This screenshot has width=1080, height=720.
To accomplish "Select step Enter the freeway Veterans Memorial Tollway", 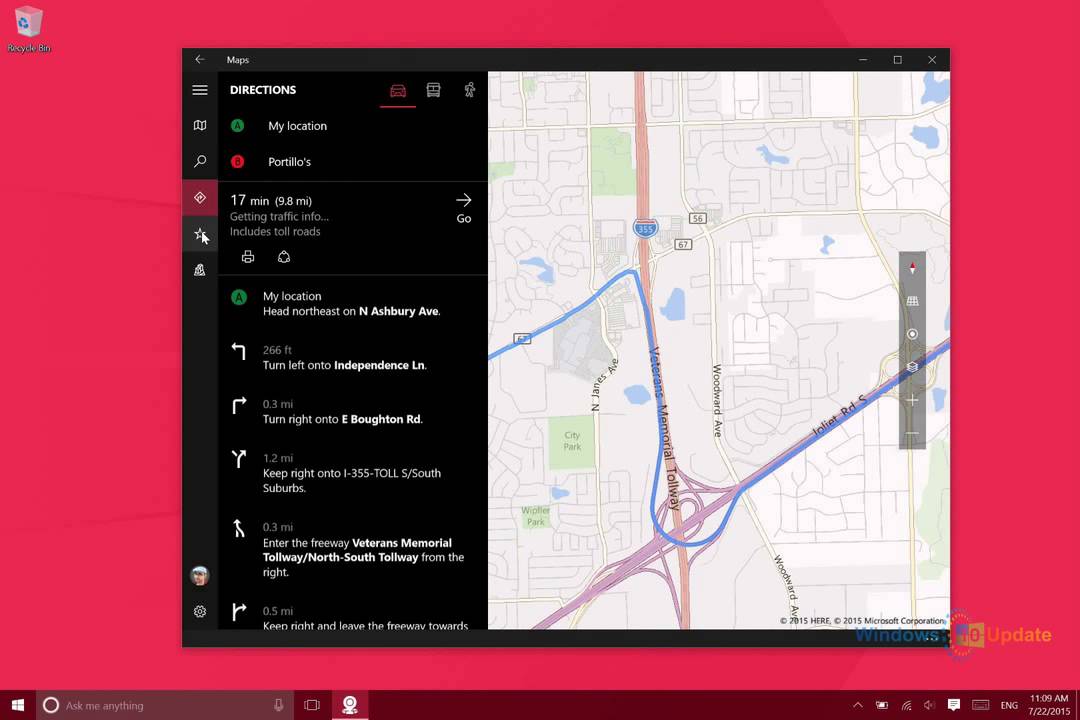I will [x=353, y=549].
